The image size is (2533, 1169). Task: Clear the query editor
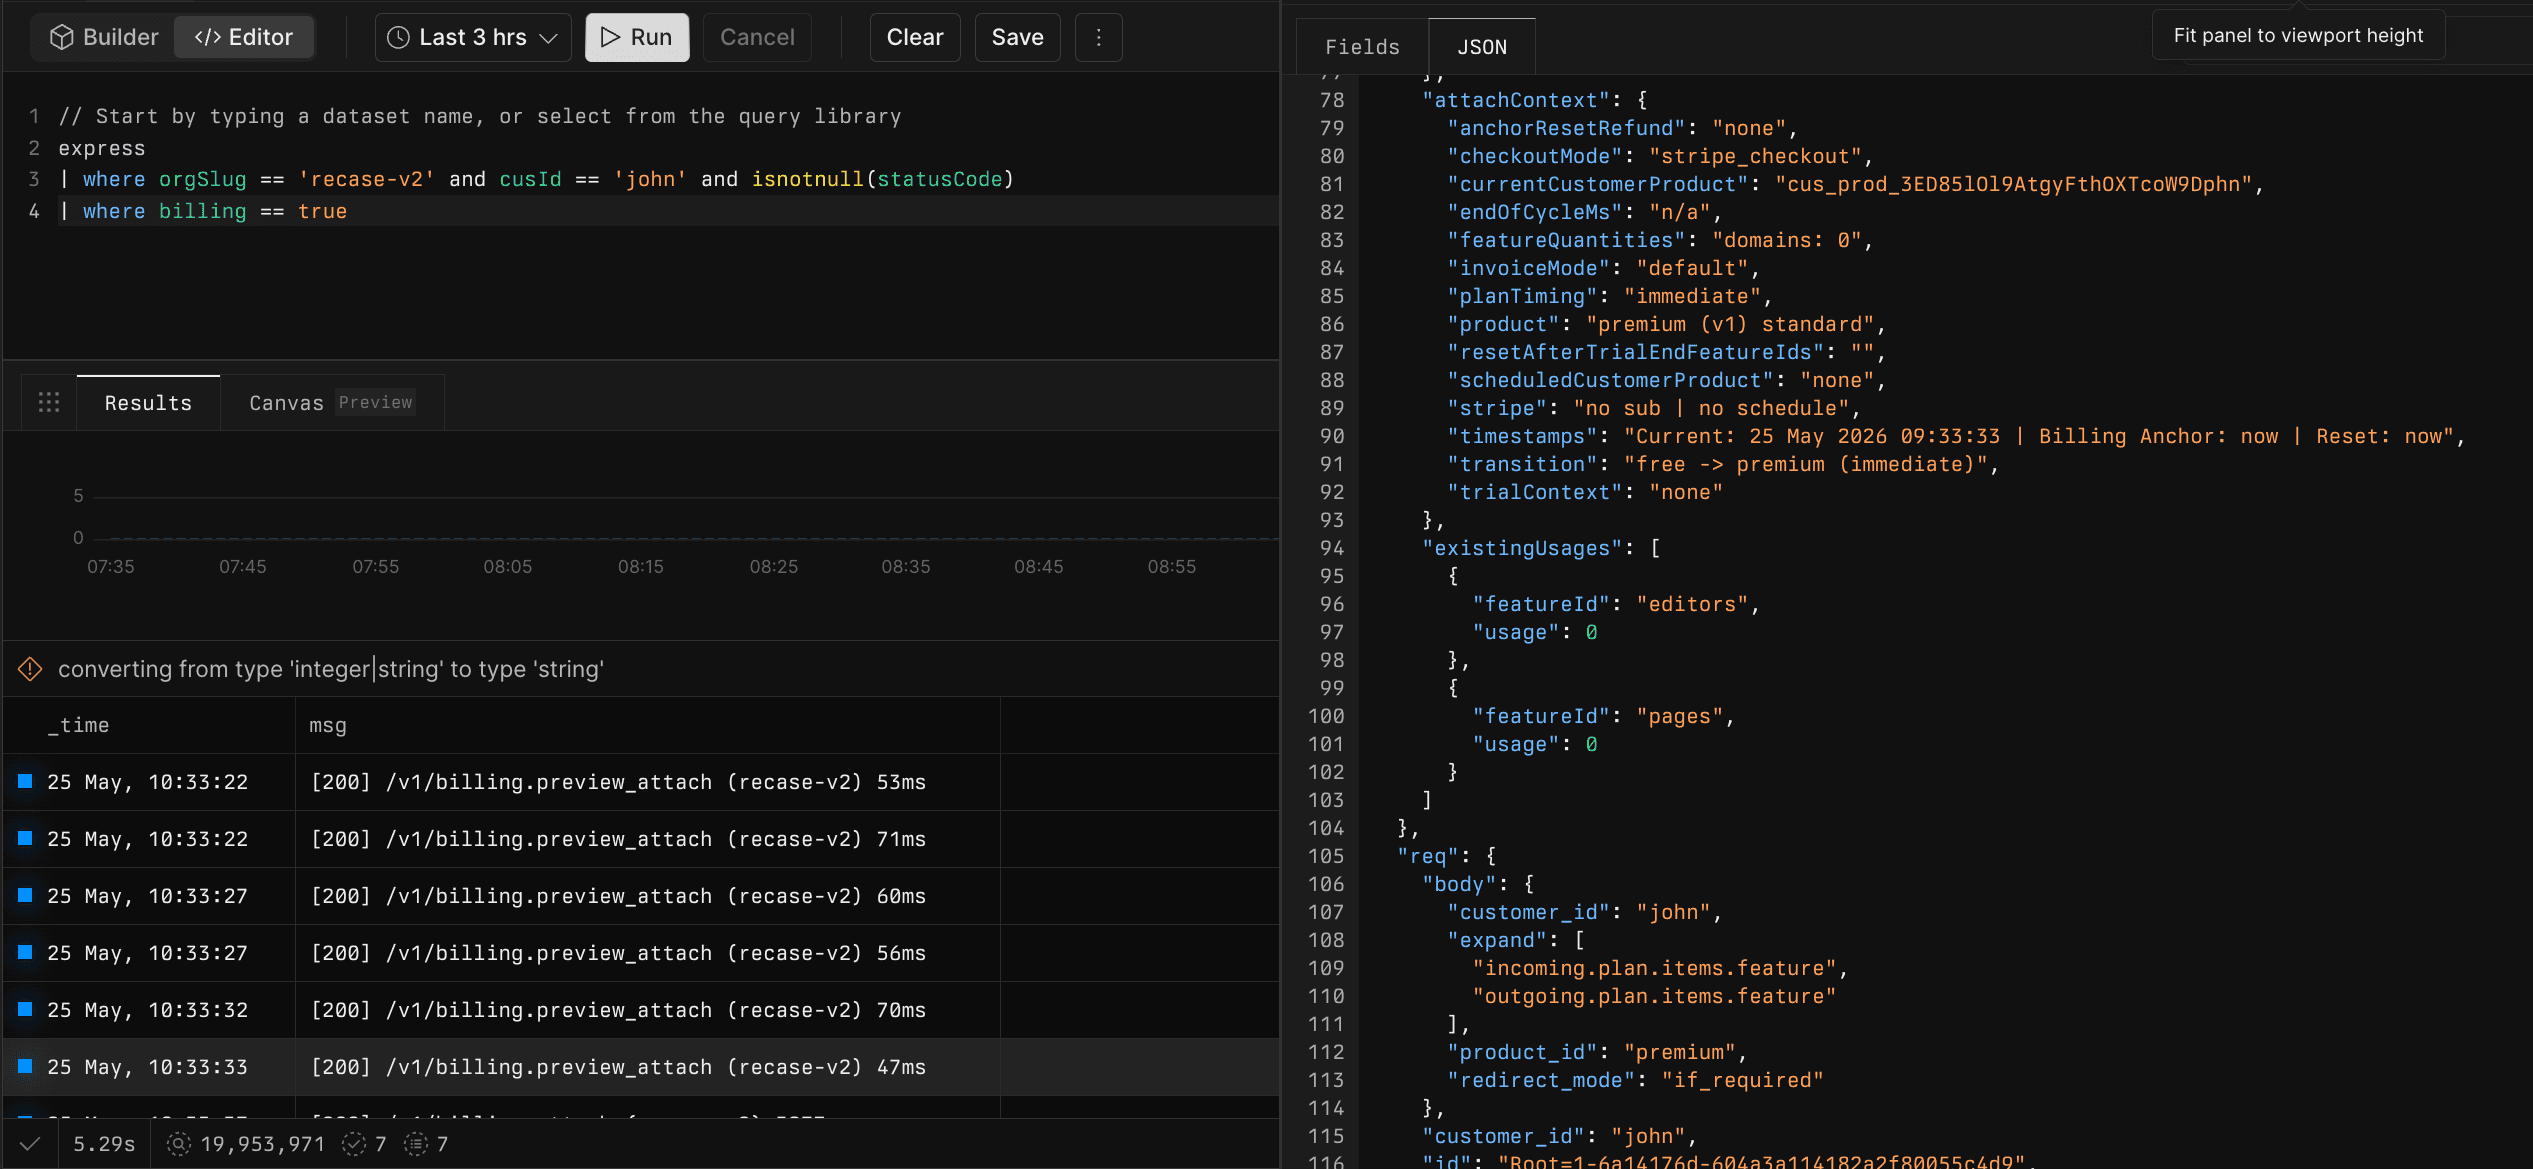click(x=914, y=37)
